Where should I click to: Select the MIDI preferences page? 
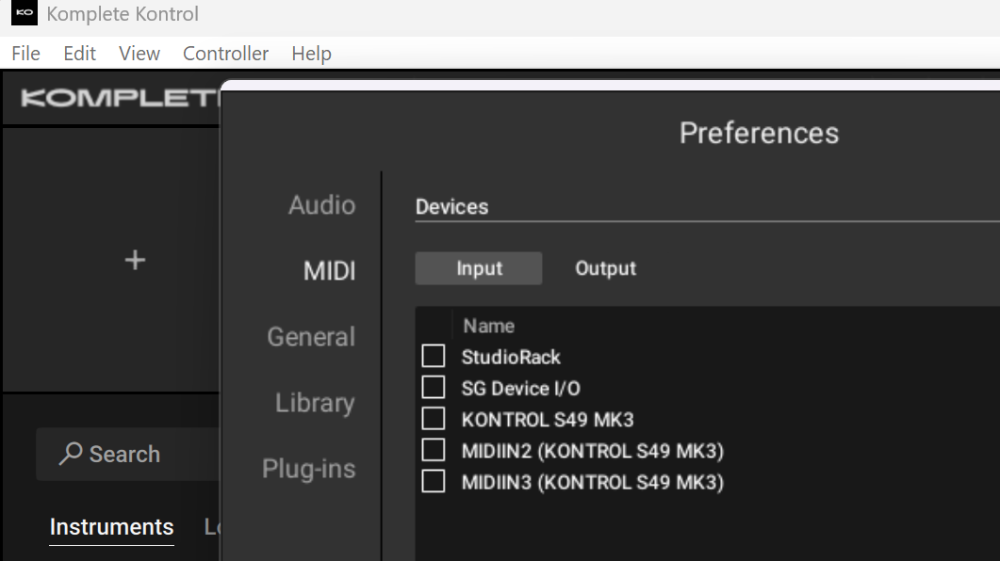click(329, 271)
